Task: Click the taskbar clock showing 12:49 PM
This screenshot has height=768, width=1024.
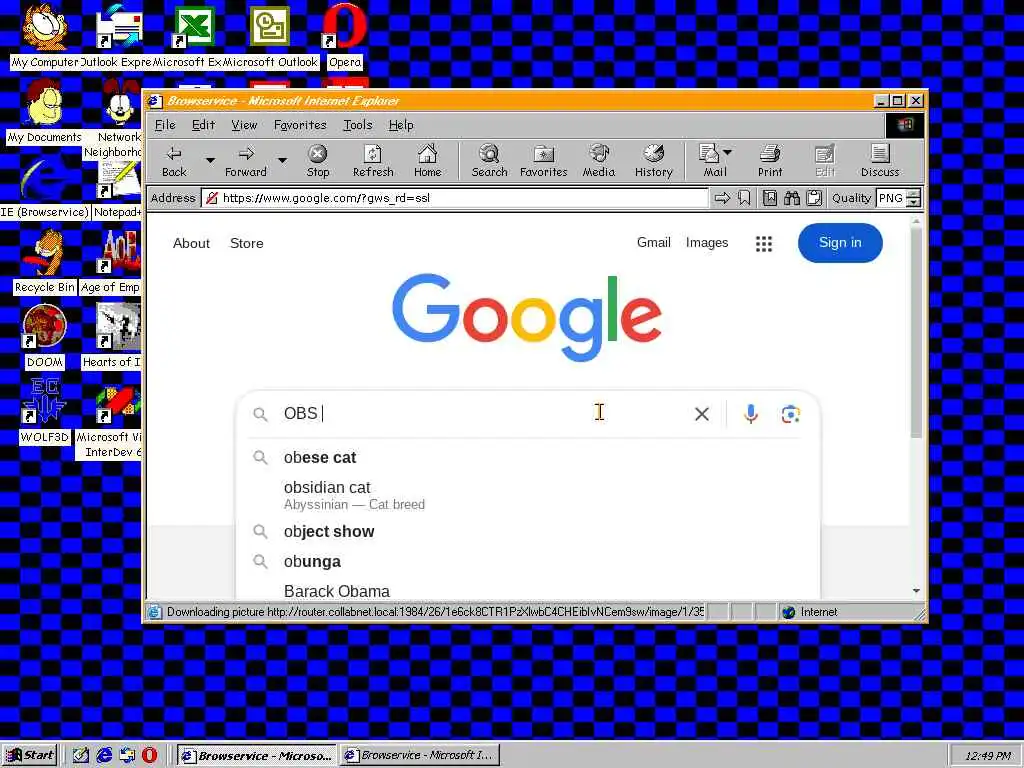Action: click(985, 756)
